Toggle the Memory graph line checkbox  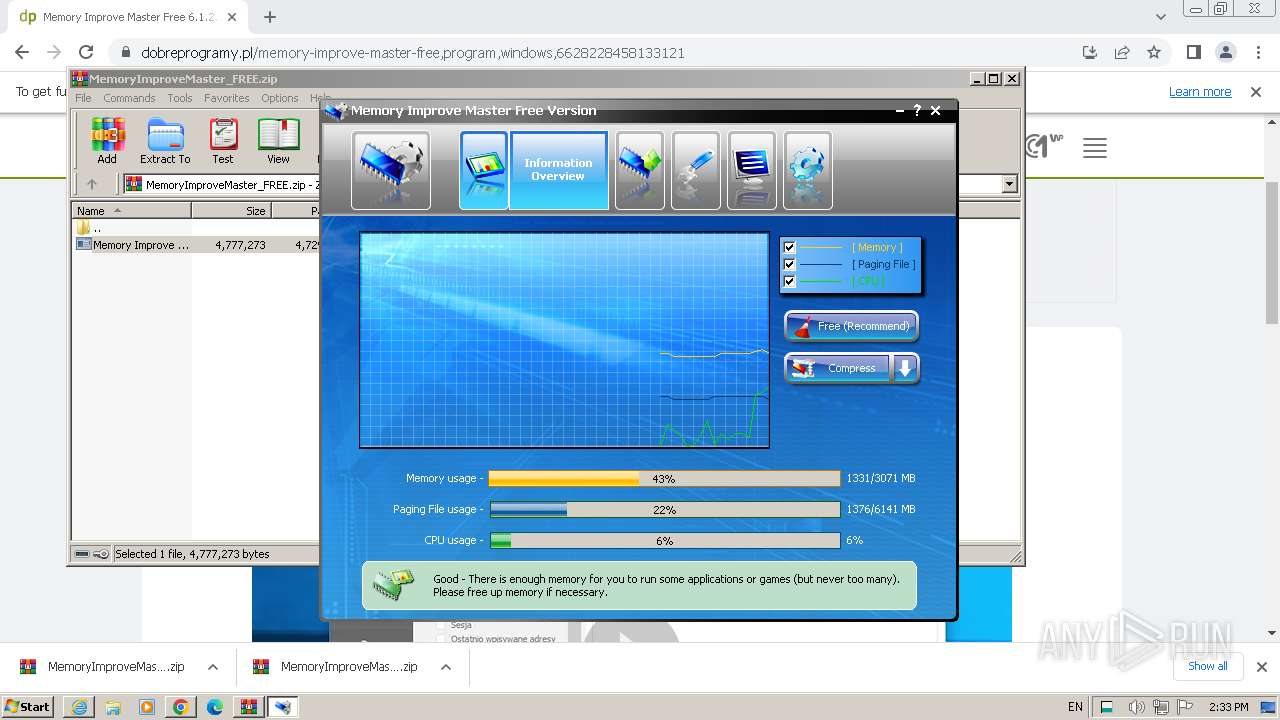(x=789, y=247)
